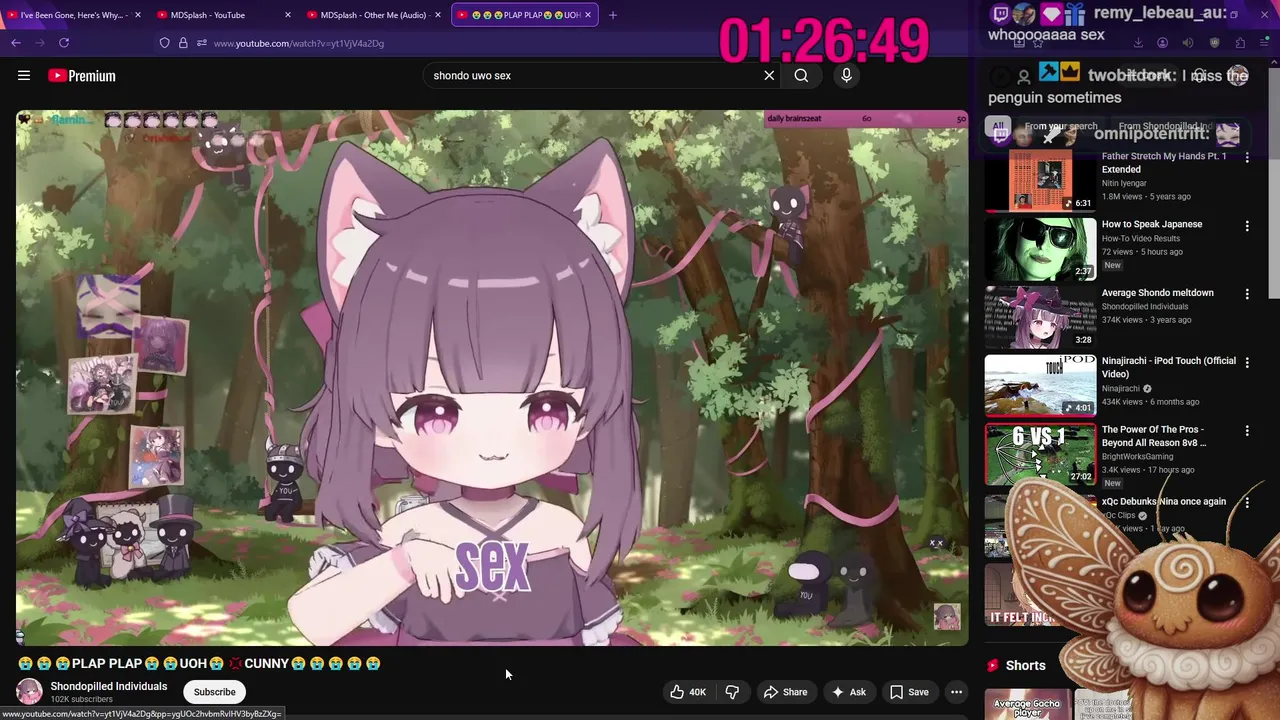
Task: Open Shondopilled Individuals channel name link
Action: (109, 686)
